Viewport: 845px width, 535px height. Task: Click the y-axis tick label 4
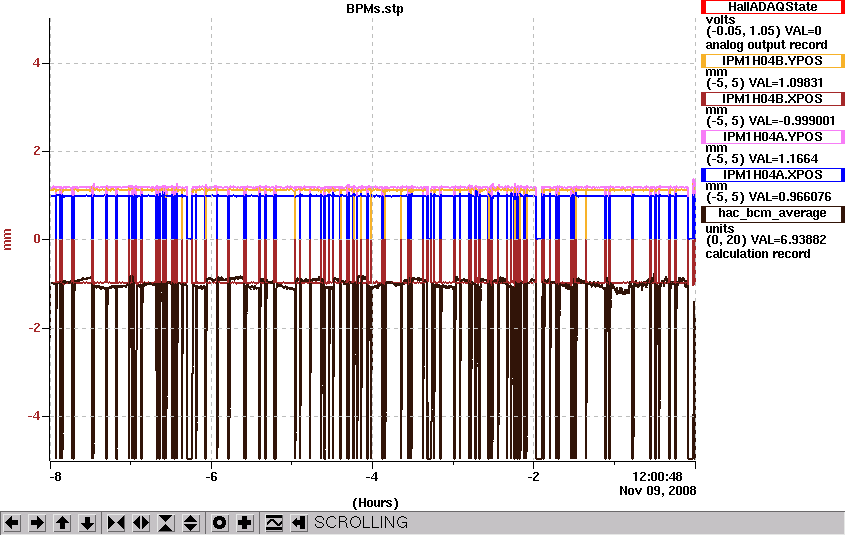(37, 63)
